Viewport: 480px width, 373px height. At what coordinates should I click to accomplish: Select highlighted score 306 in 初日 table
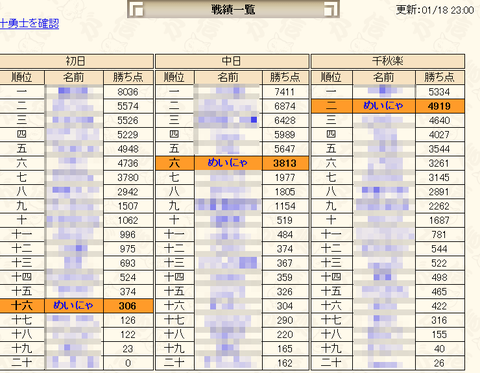[128, 306]
